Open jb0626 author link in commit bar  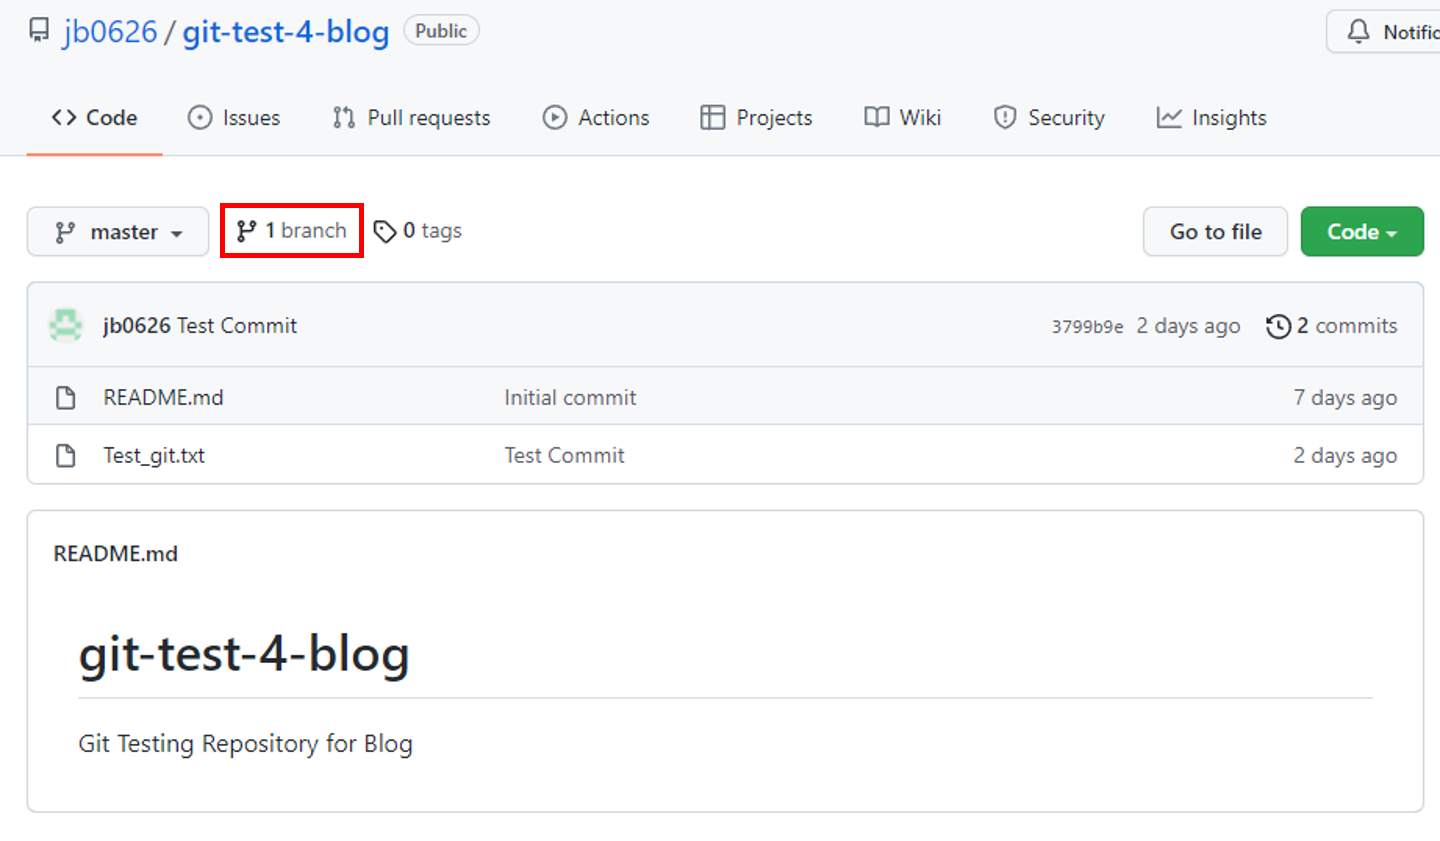point(137,326)
